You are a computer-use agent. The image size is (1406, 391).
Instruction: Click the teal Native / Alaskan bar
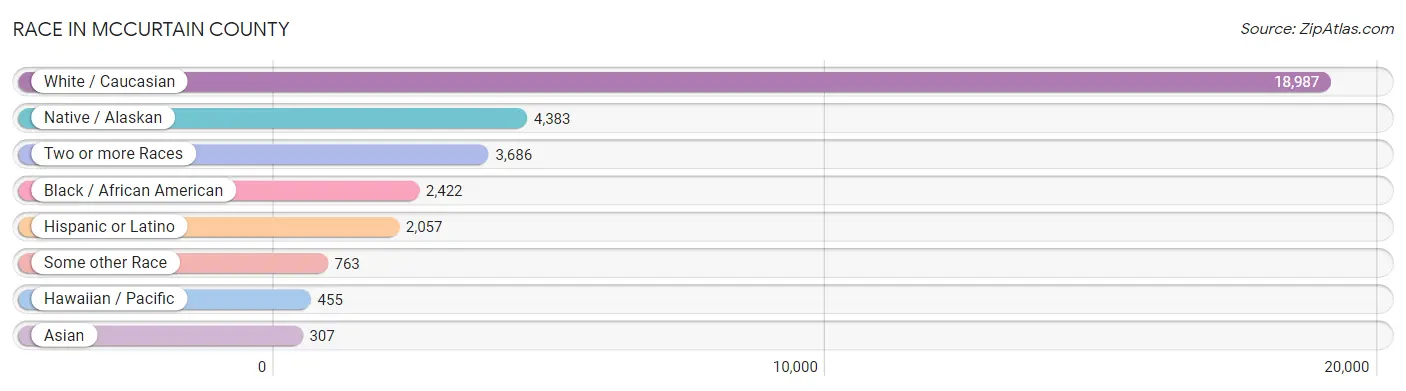(272, 118)
